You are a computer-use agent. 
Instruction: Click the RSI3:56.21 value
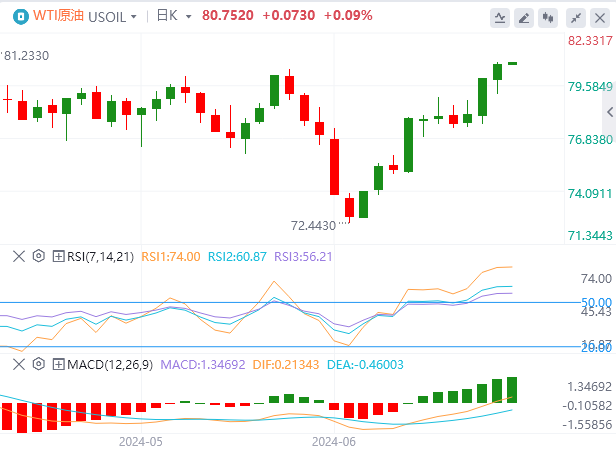[x=303, y=257]
